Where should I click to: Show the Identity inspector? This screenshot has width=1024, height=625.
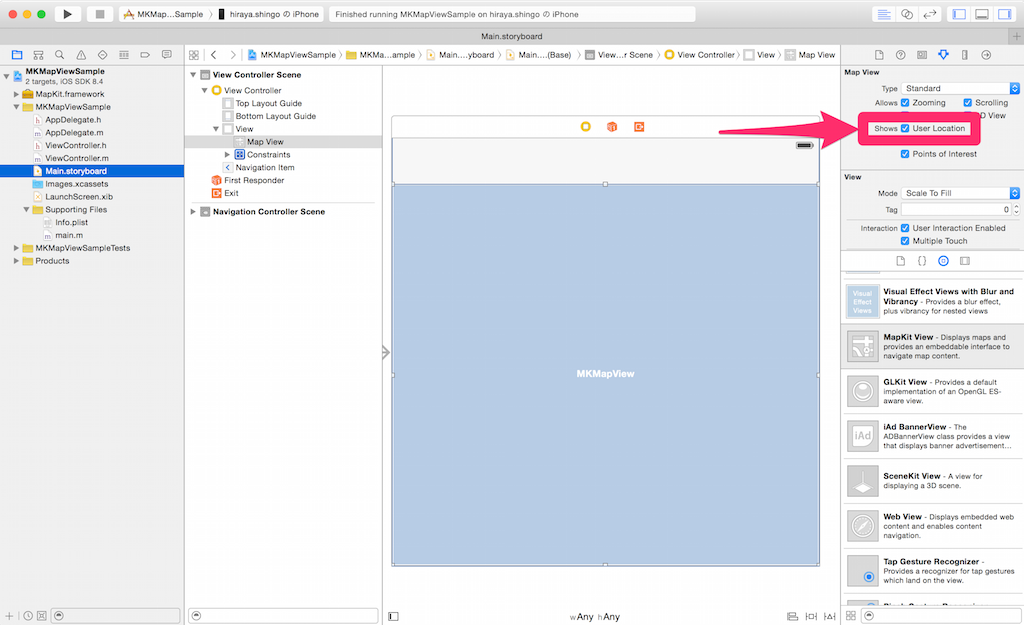[x=921, y=55]
